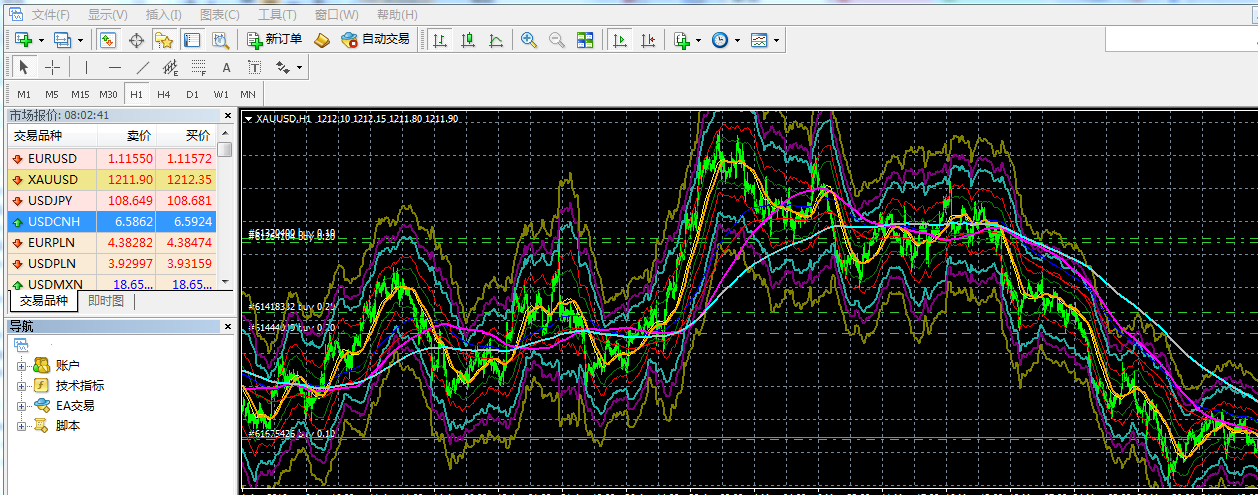Open MetaEditor via the yellow book icon
Image resolution: width=1258 pixels, height=495 pixels.
tap(321, 40)
